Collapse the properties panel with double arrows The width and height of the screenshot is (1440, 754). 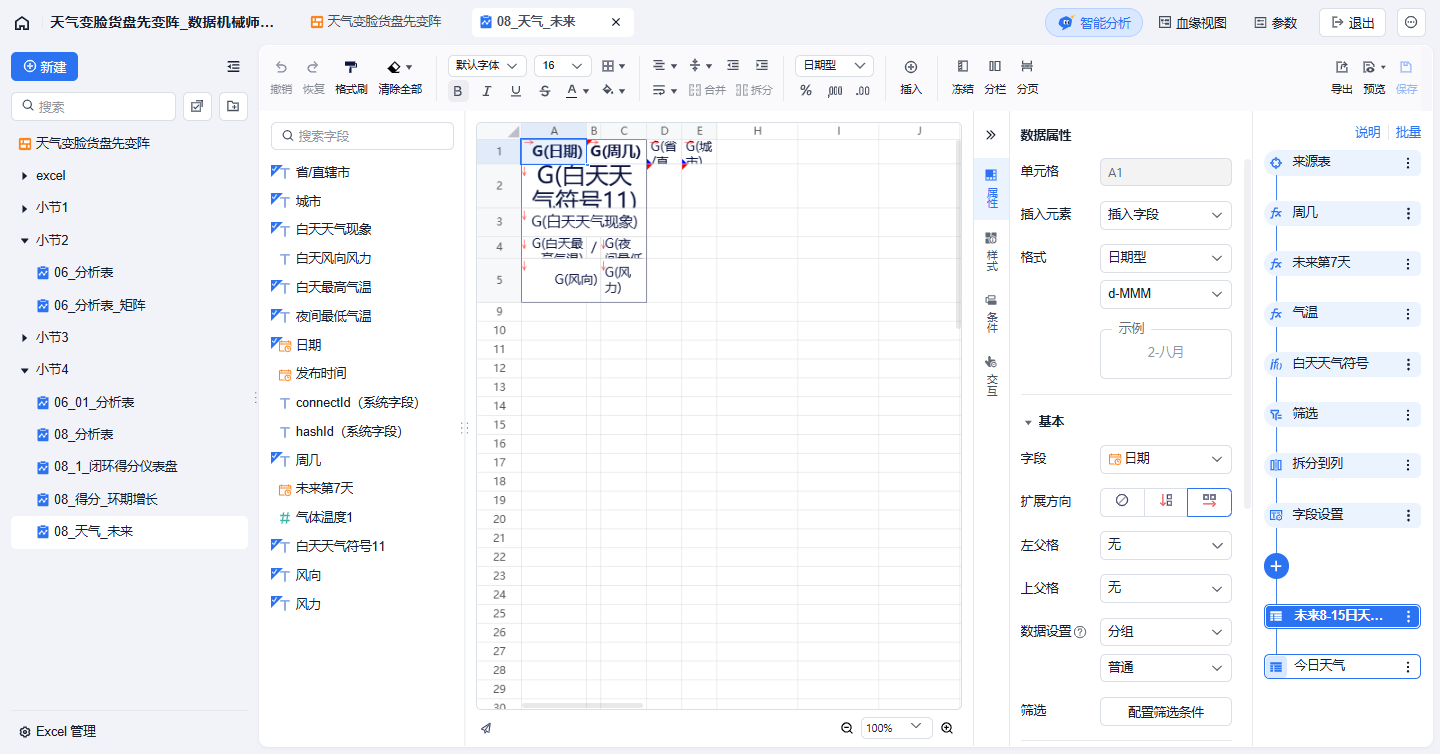[x=991, y=135]
